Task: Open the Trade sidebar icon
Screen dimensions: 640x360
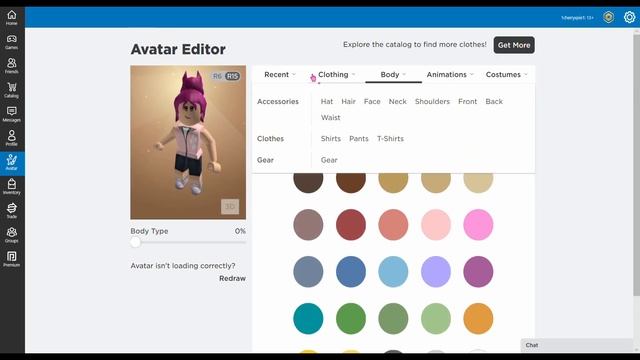Action: pyautogui.click(x=12, y=211)
